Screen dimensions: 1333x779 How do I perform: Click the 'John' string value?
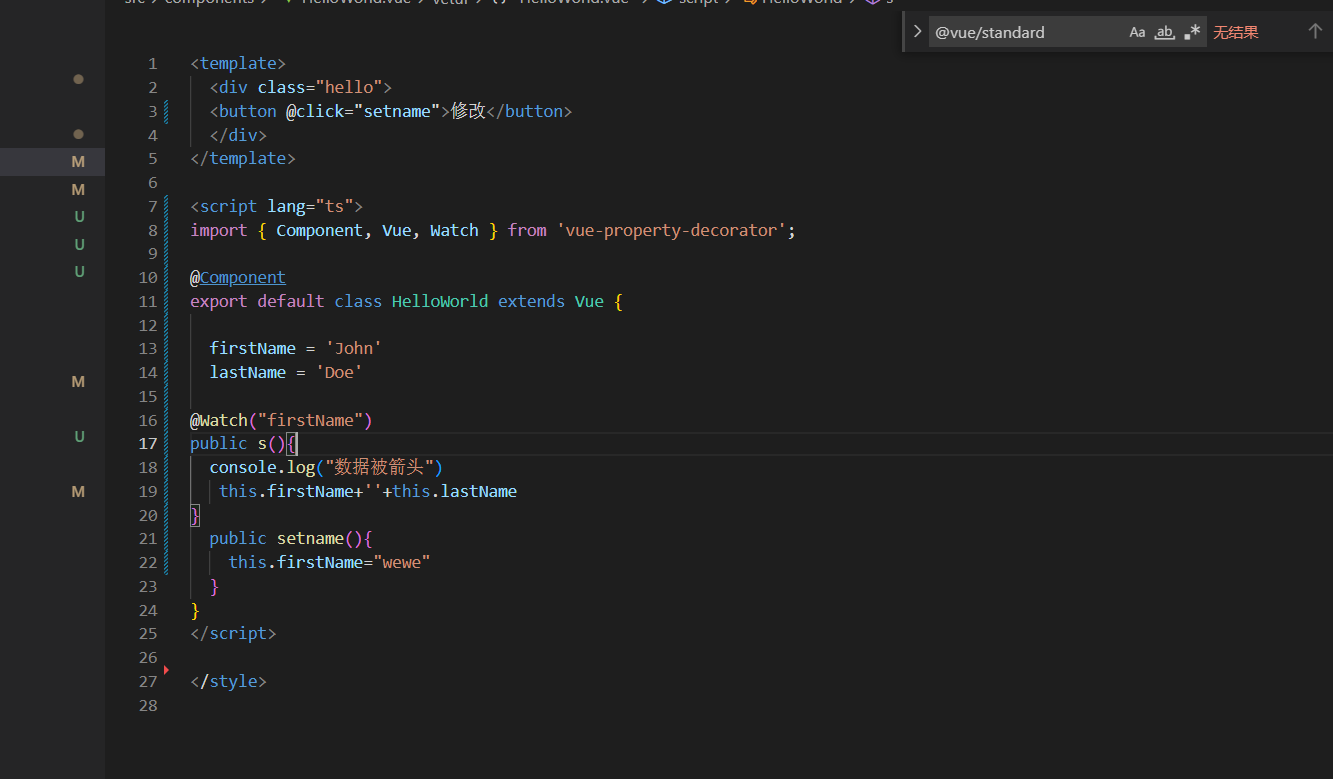click(354, 348)
